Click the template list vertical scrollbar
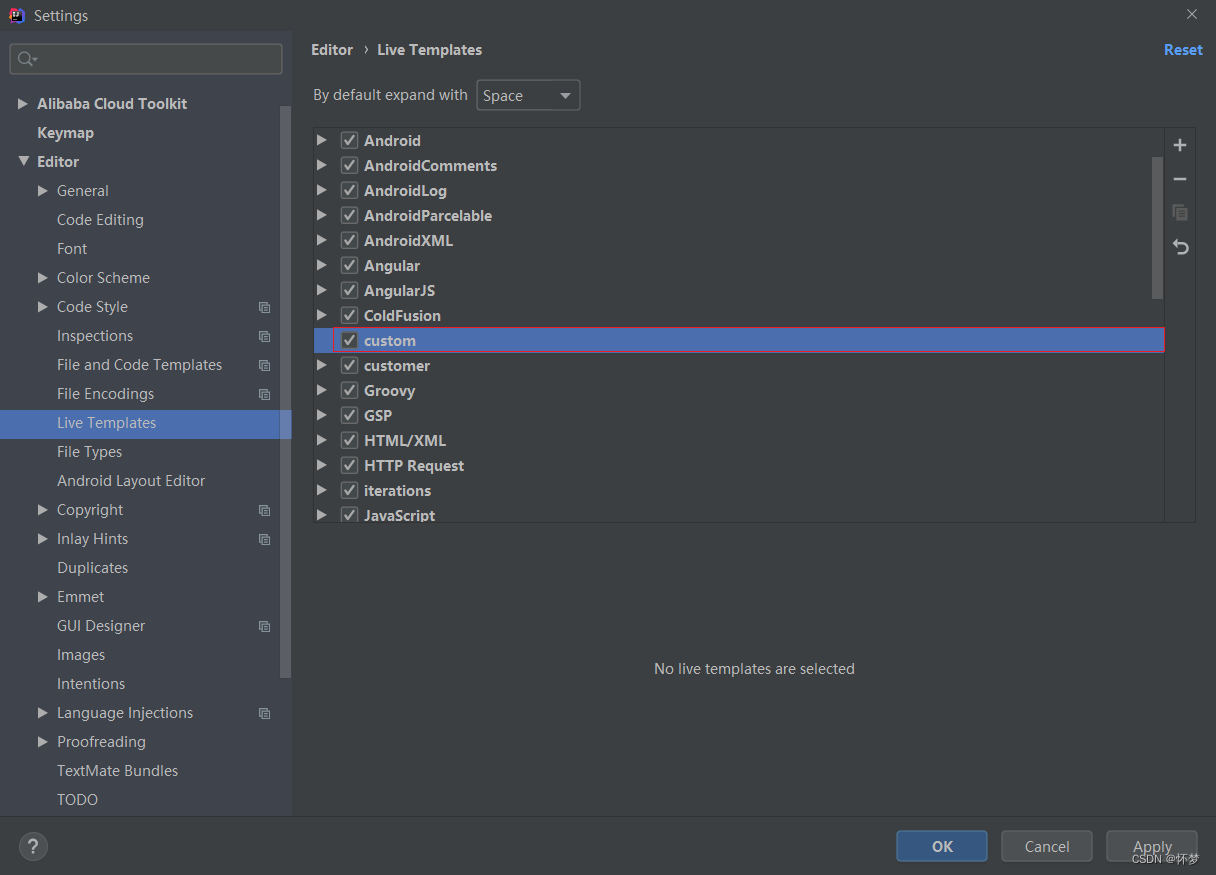Image resolution: width=1216 pixels, height=875 pixels. (x=1158, y=228)
